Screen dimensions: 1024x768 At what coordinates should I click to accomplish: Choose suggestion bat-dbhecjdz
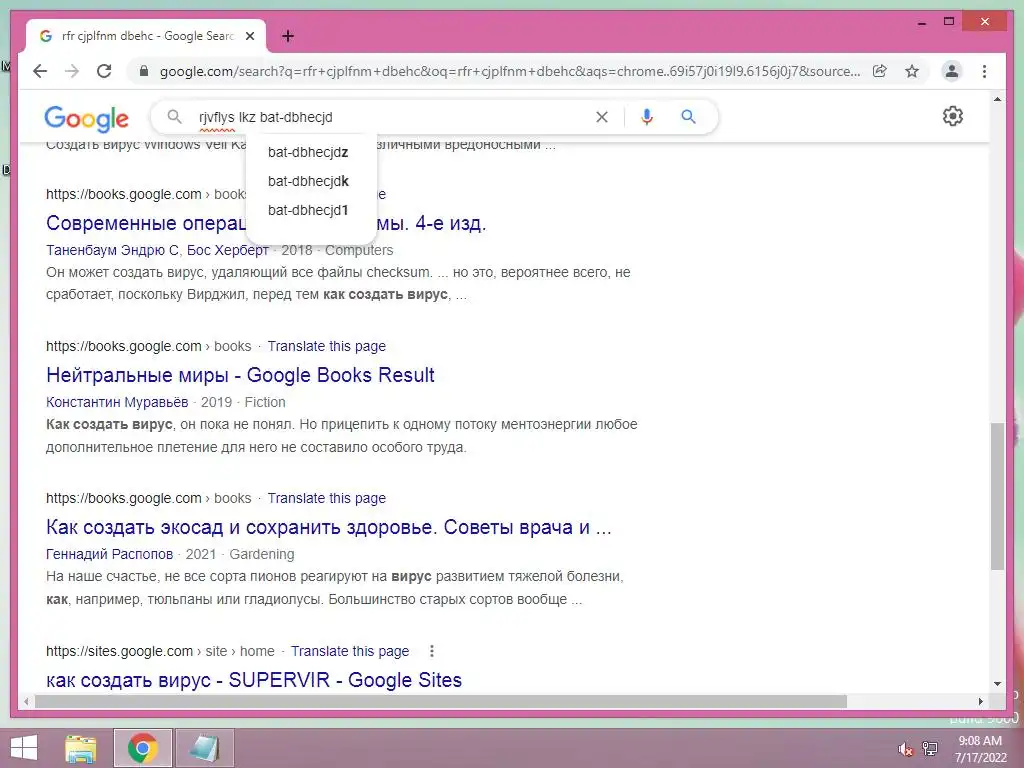click(x=308, y=152)
